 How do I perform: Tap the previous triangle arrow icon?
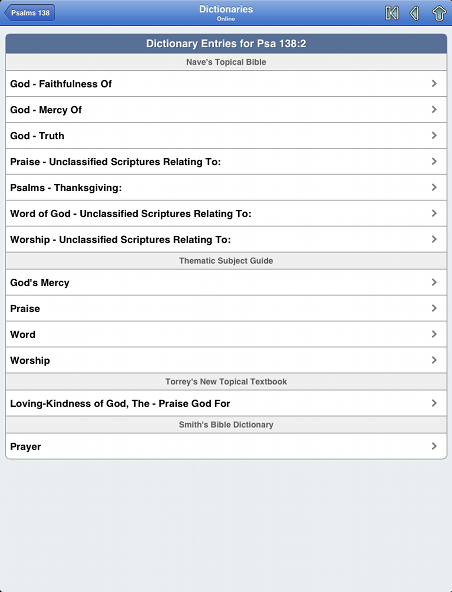pos(415,13)
